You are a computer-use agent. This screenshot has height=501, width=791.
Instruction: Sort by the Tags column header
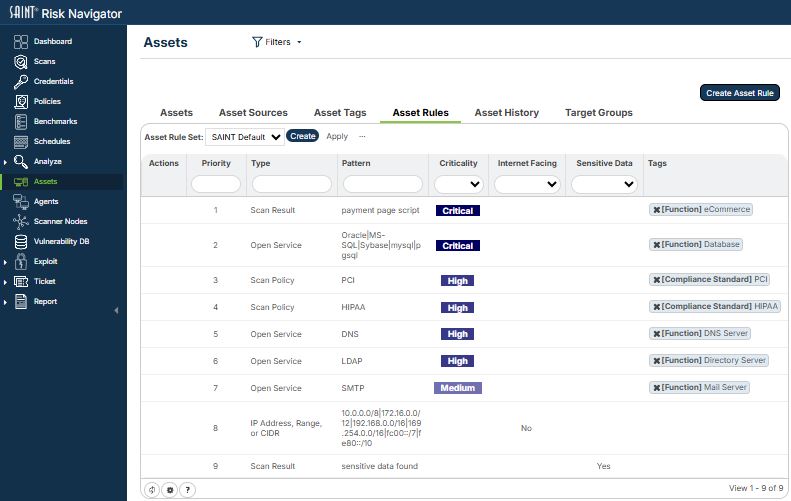[x=657, y=163]
